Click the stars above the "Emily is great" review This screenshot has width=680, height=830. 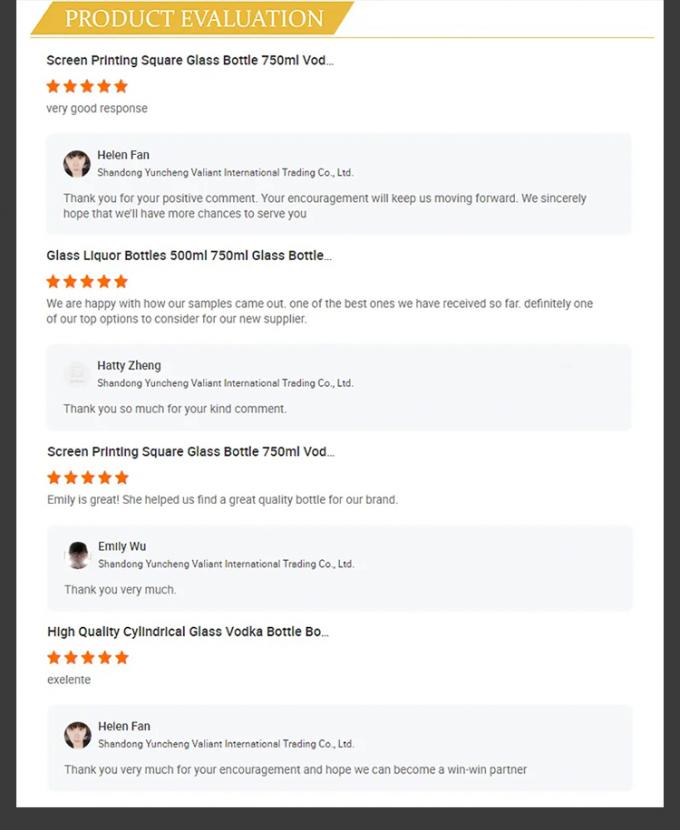(x=88, y=477)
